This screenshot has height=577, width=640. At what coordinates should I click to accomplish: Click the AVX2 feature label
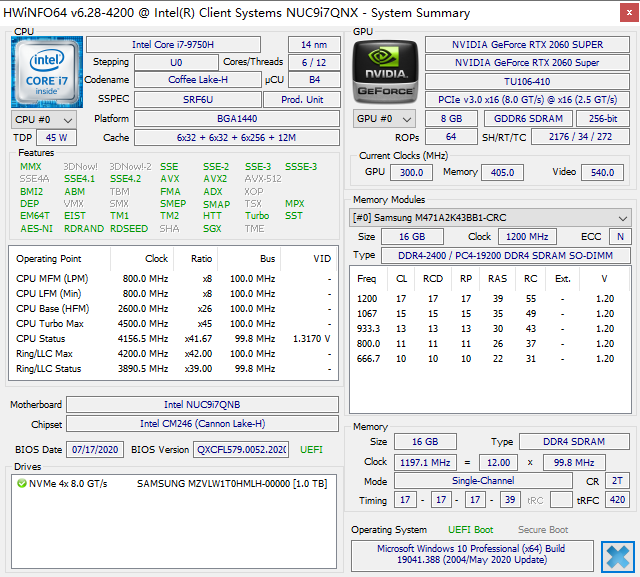214,179
